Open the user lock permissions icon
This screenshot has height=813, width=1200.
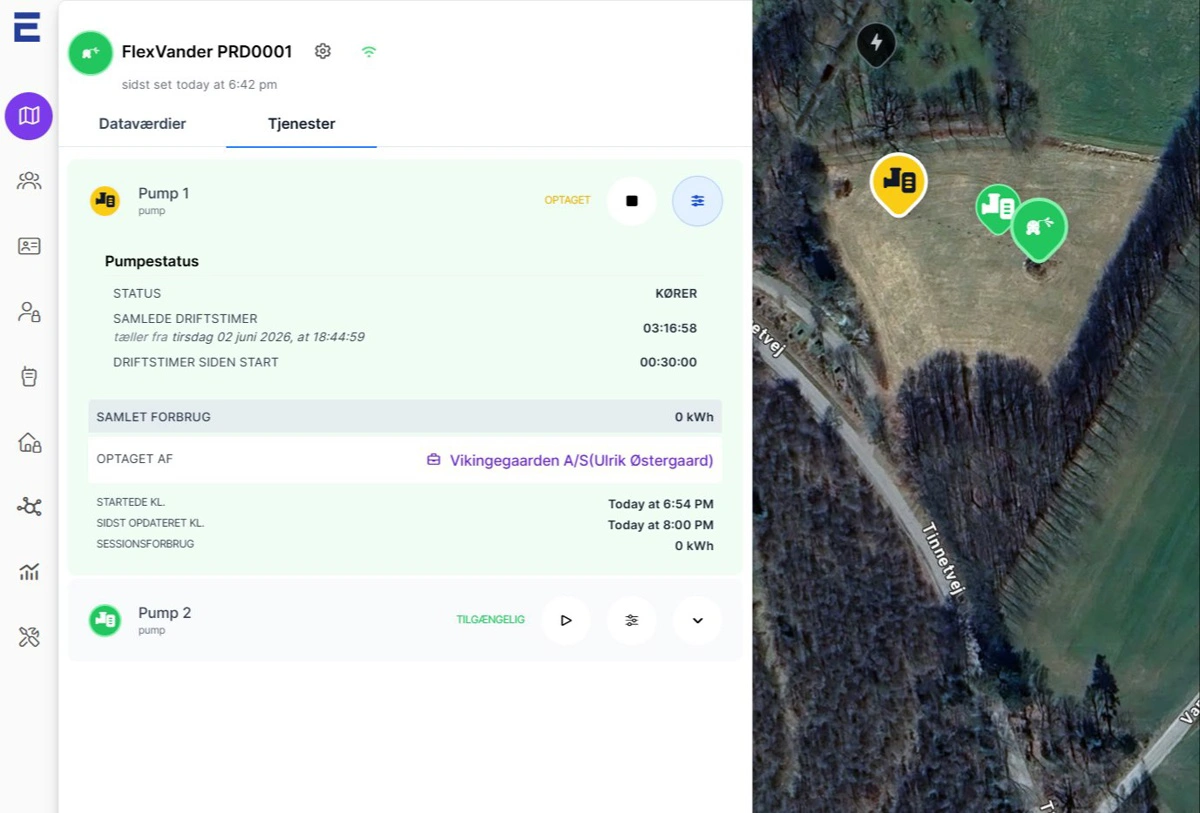pyautogui.click(x=29, y=312)
